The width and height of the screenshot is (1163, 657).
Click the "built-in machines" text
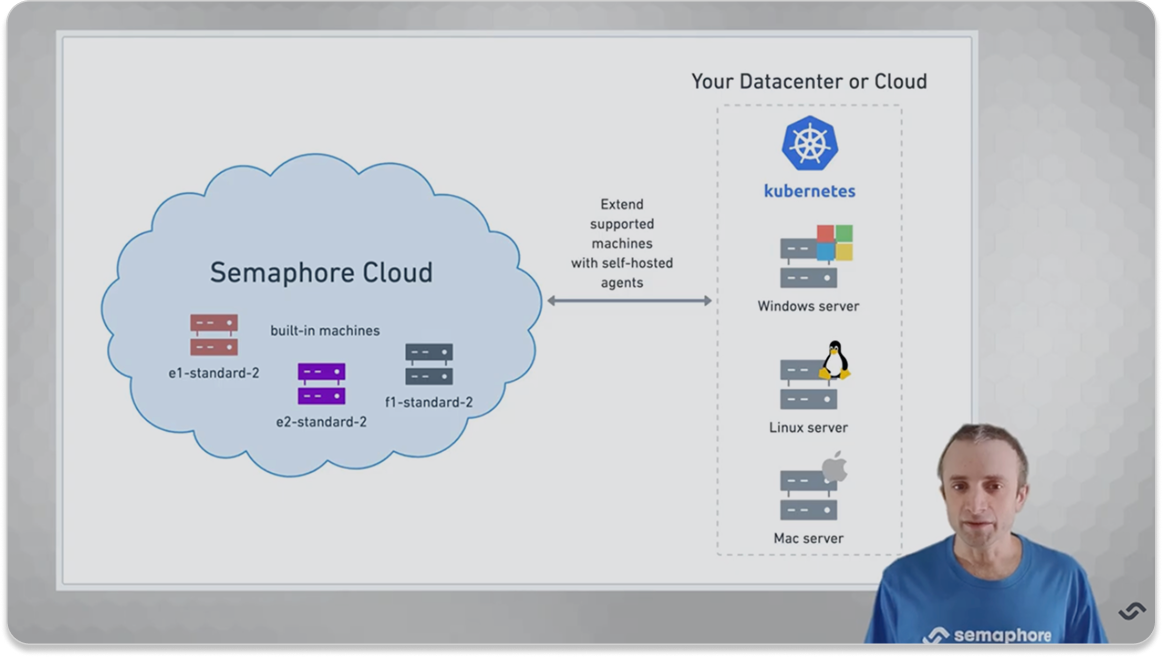pyautogui.click(x=325, y=330)
